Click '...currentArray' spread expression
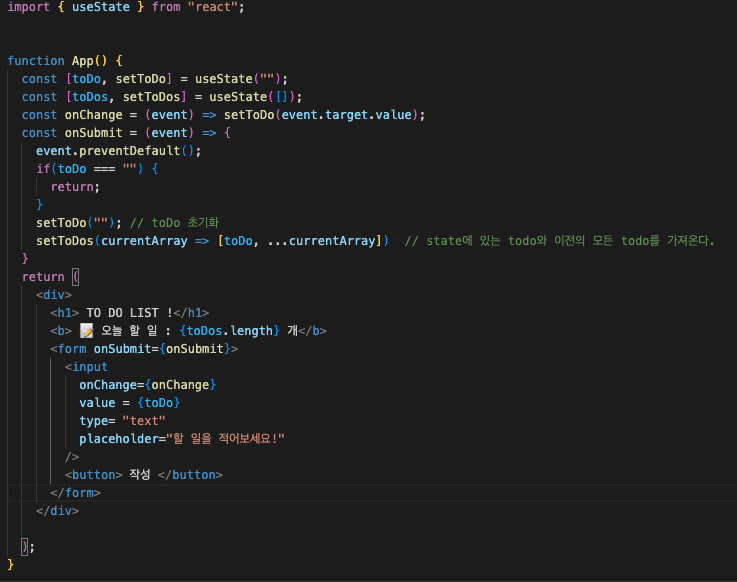Image resolution: width=737 pixels, height=582 pixels. click(321, 241)
